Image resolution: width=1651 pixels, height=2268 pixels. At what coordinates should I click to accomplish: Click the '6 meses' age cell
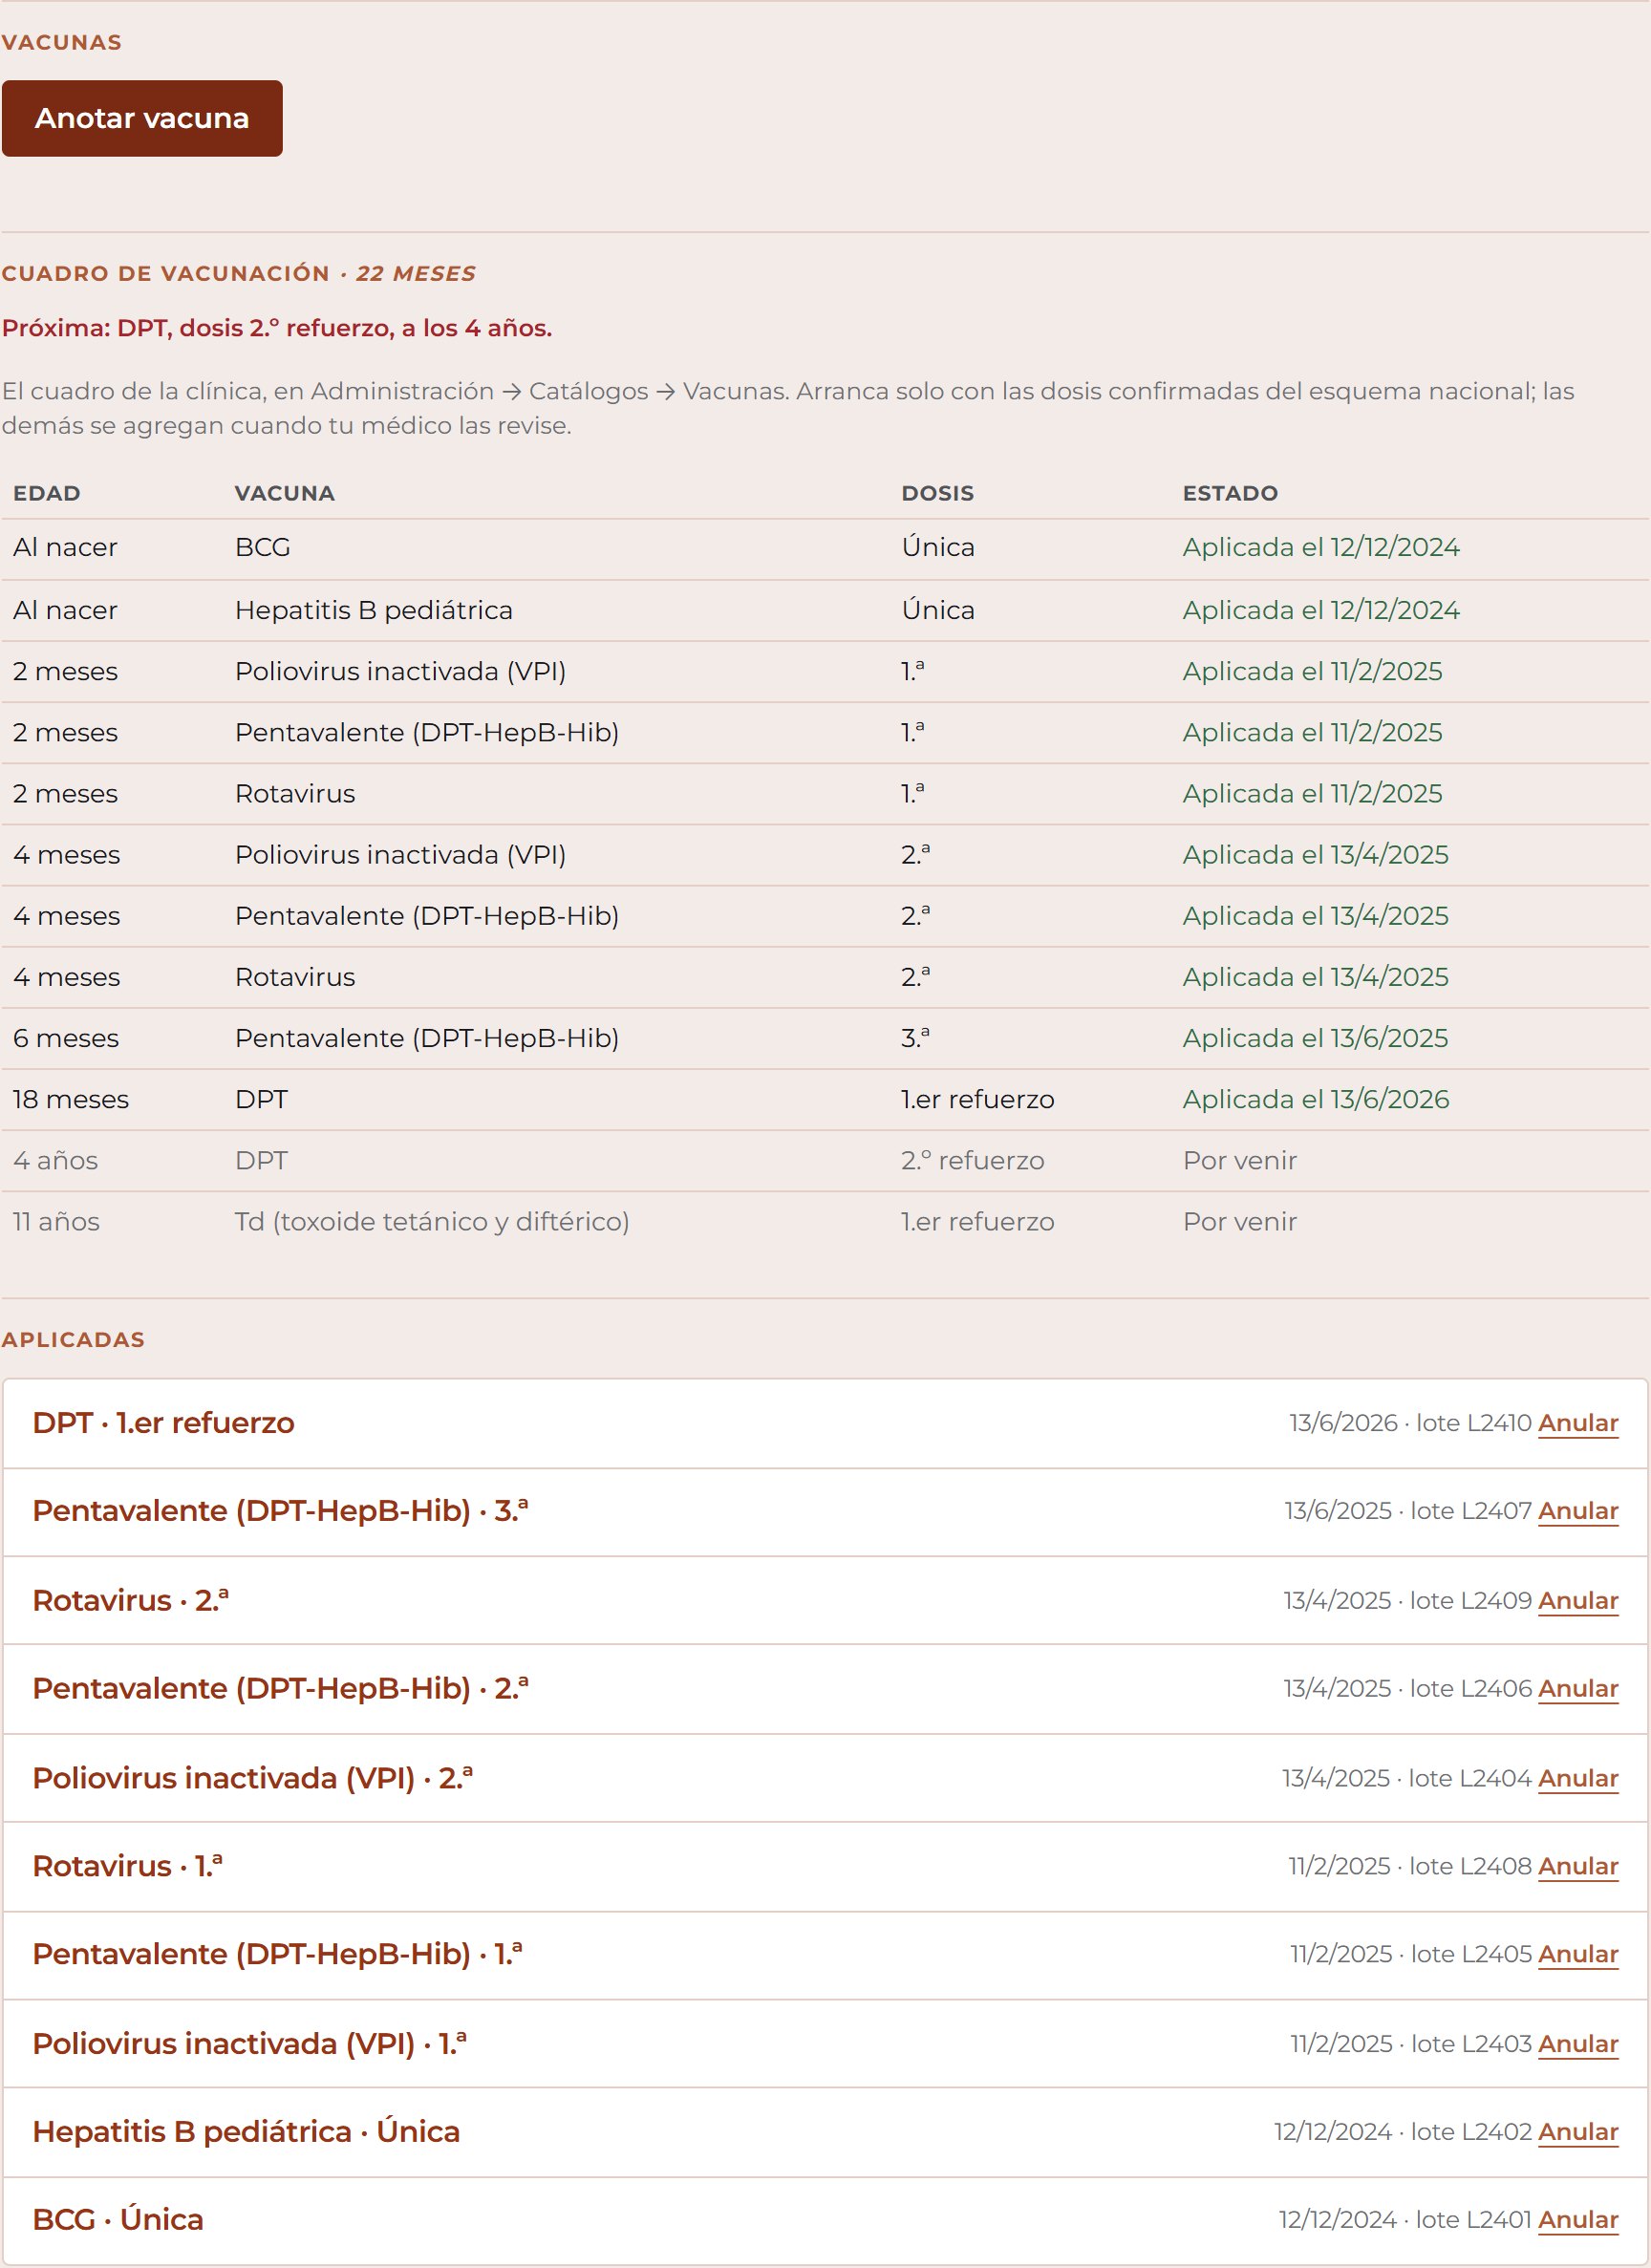pyautogui.click(x=66, y=1038)
